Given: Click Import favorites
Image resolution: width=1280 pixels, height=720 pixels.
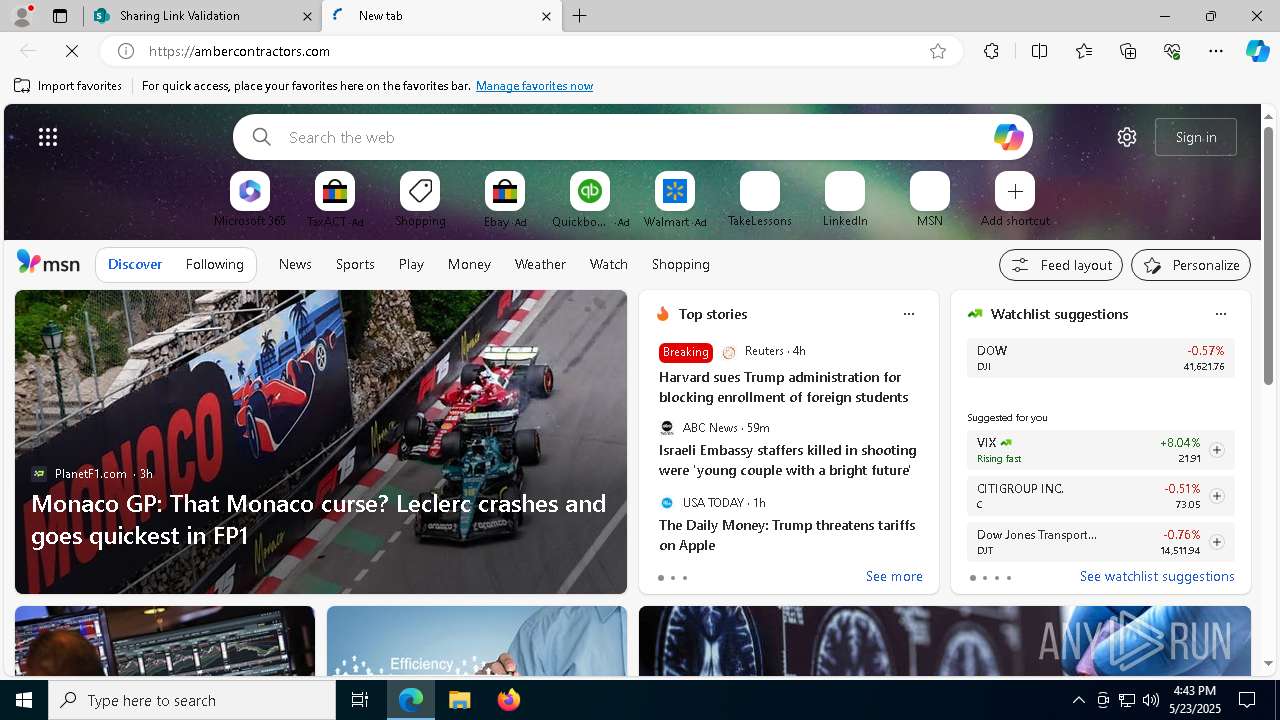Looking at the screenshot, I should (68, 86).
